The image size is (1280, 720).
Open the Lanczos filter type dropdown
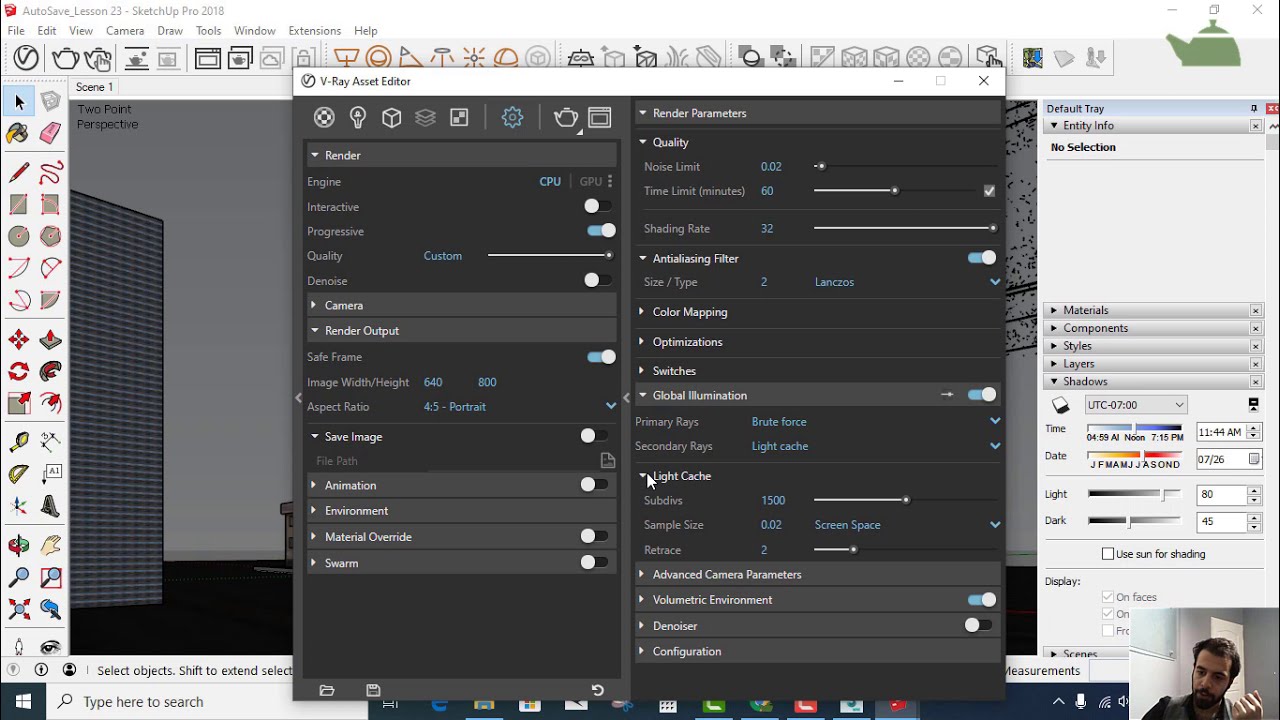coord(906,282)
